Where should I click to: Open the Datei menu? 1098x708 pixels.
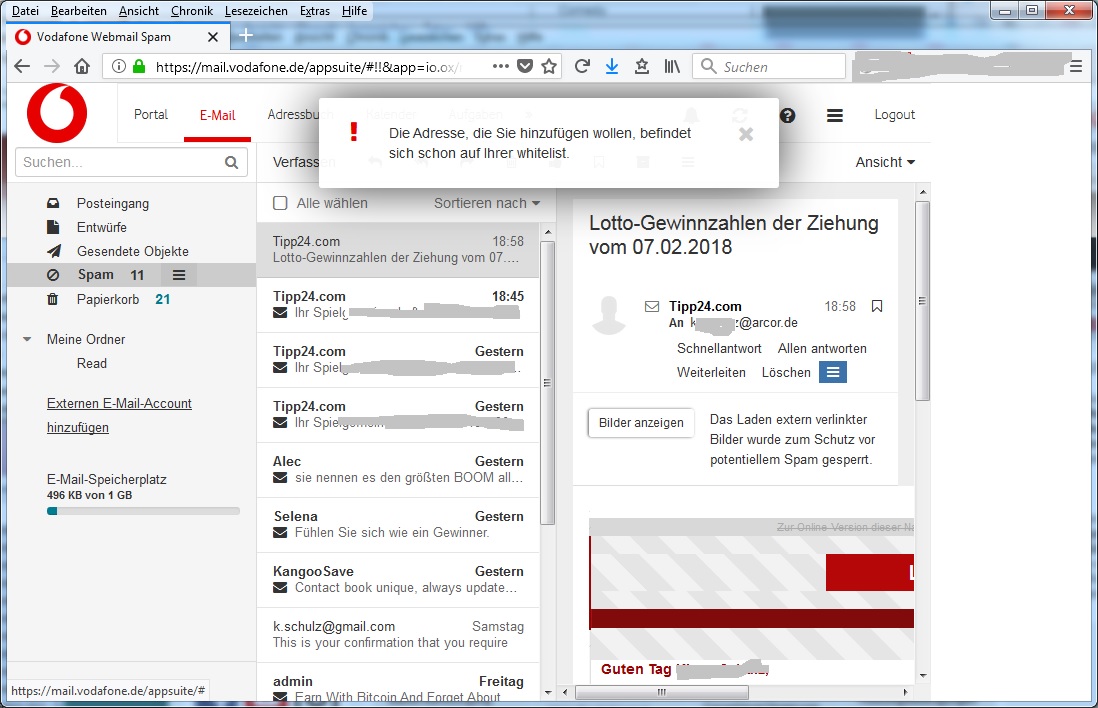[25, 11]
